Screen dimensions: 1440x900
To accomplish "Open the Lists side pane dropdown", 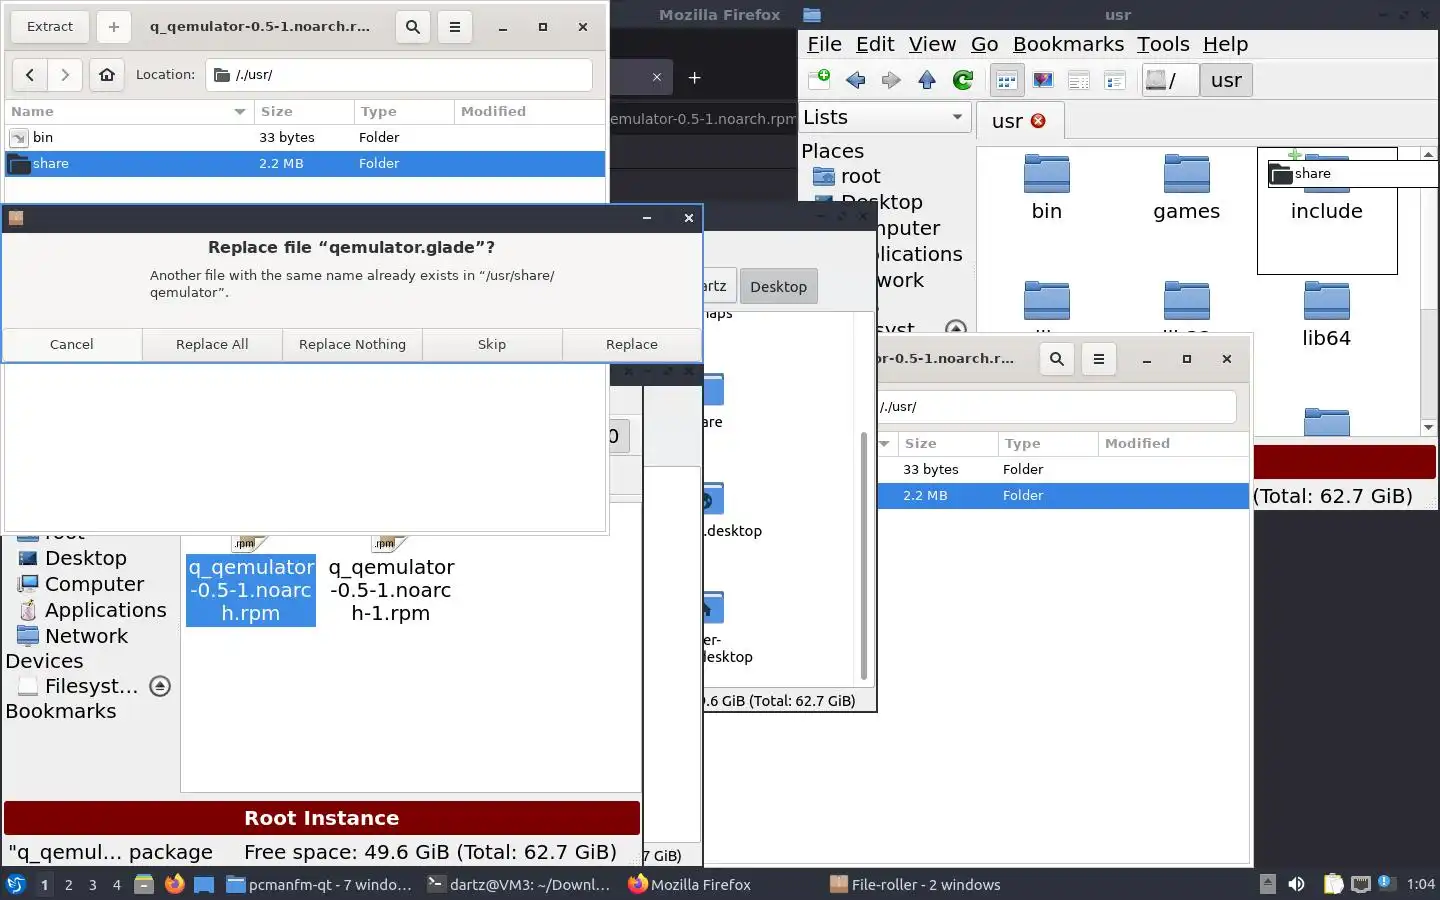I will click(x=885, y=117).
